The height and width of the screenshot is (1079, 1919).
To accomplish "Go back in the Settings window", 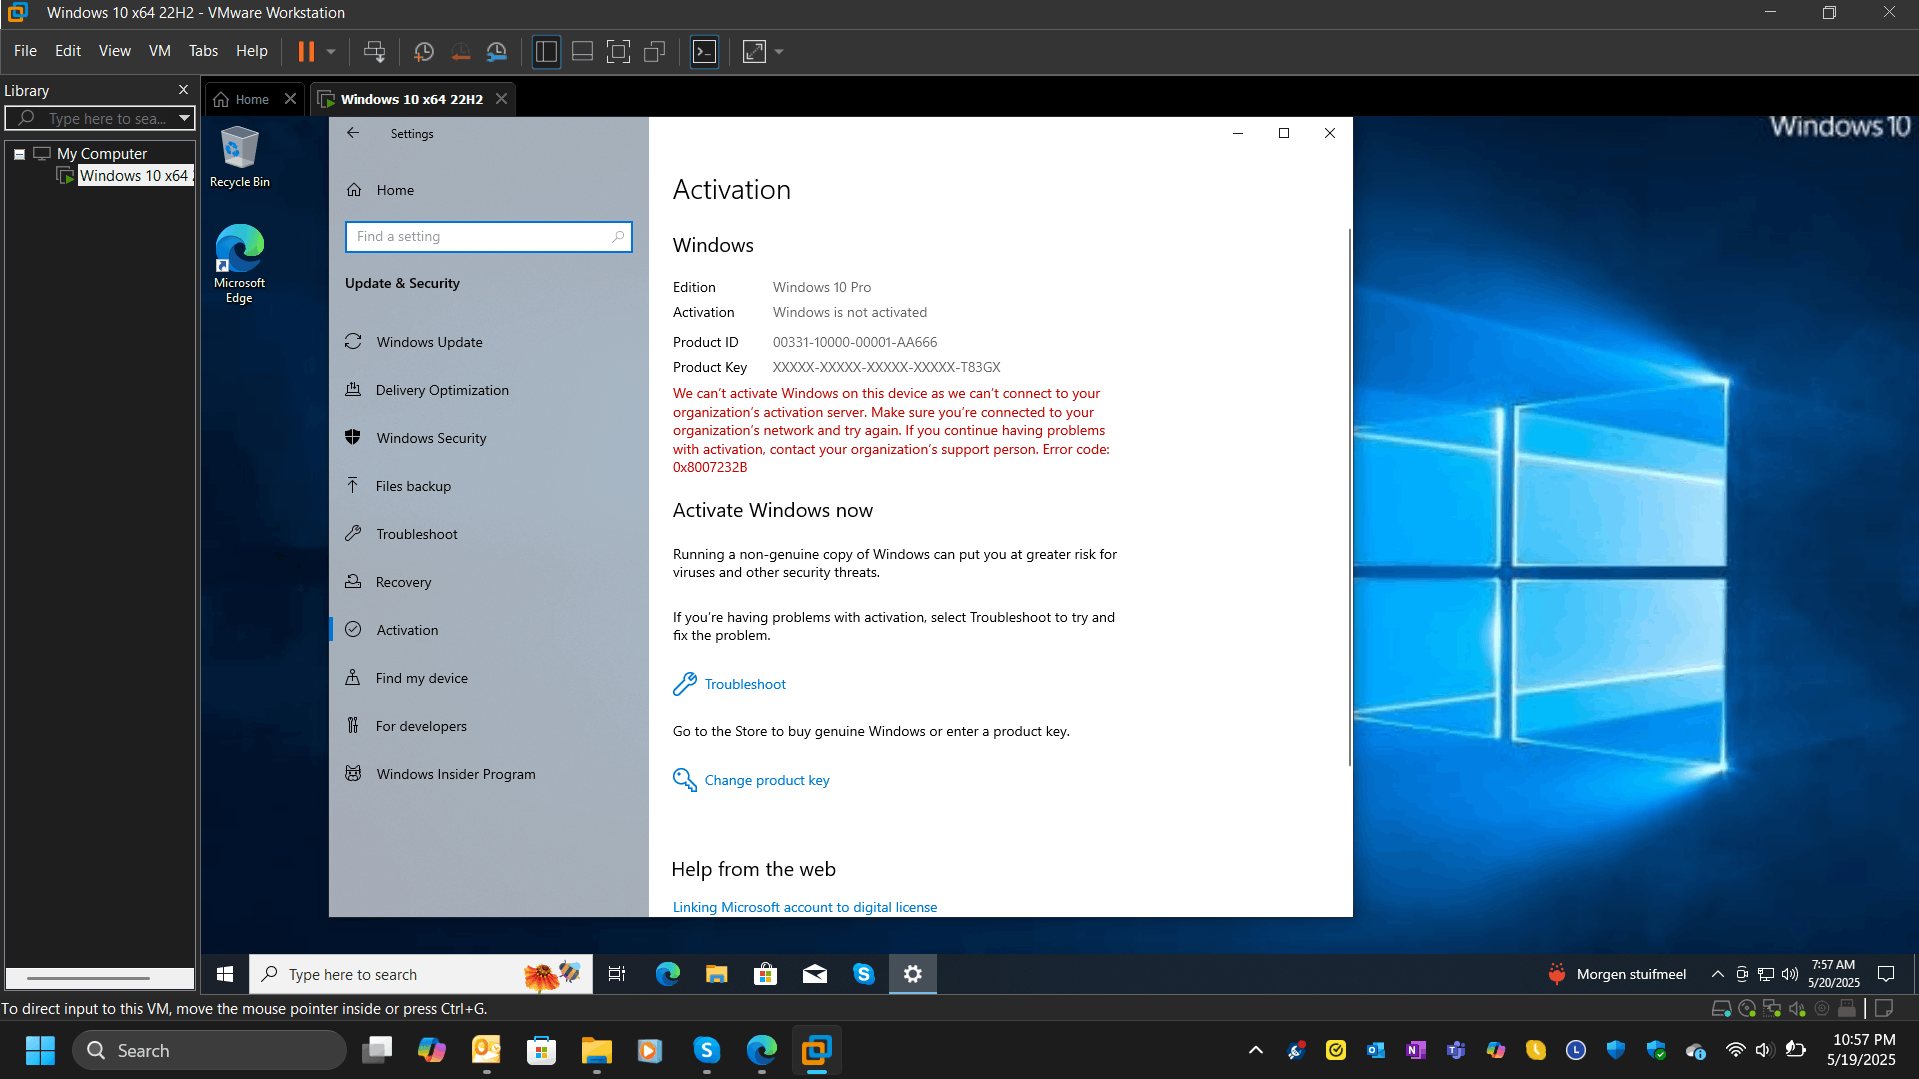I will click(x=353, y=132).
